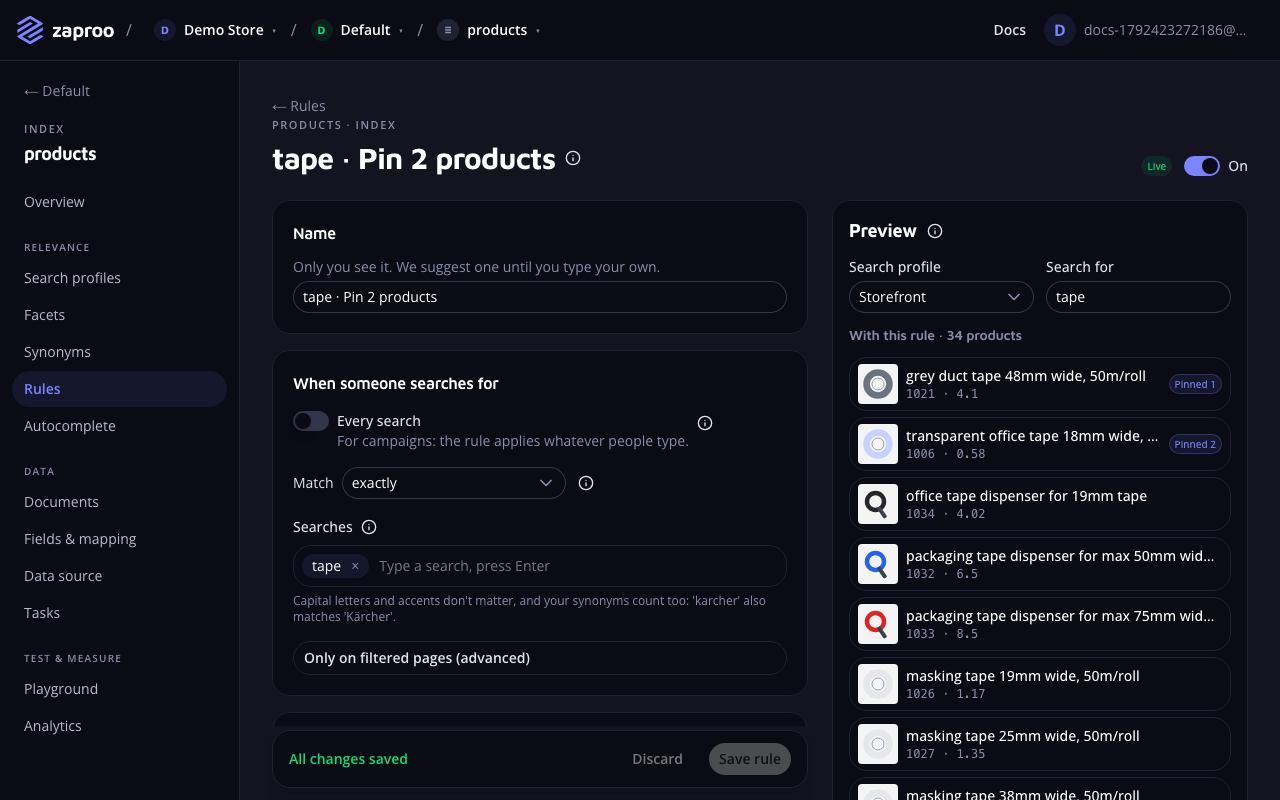This screenshot has width=1280, height=800.
Task: Click info icon beside Match dropdown
Action: click(587, 483)
